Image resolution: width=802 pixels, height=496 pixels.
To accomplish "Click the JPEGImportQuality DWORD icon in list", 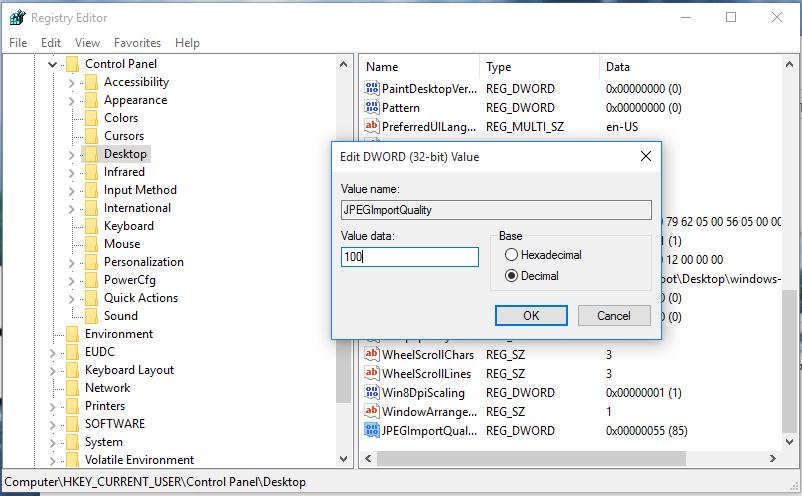I will tap(373, 431).
